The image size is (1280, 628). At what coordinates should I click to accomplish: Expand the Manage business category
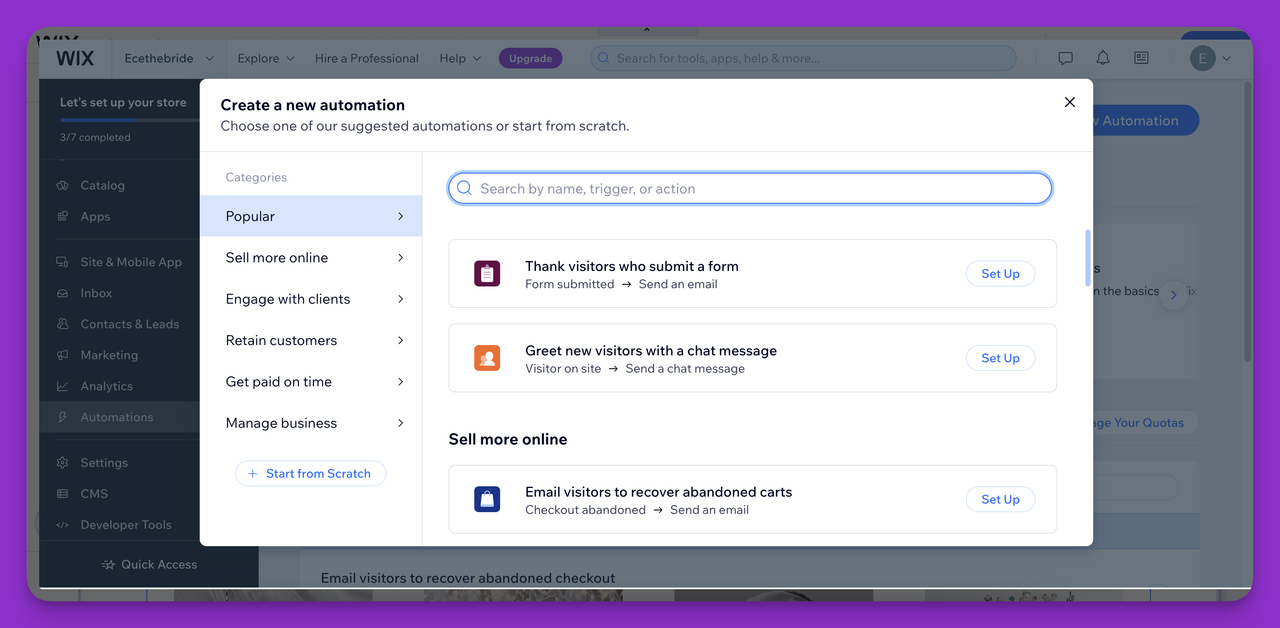[x=311, y=423]
